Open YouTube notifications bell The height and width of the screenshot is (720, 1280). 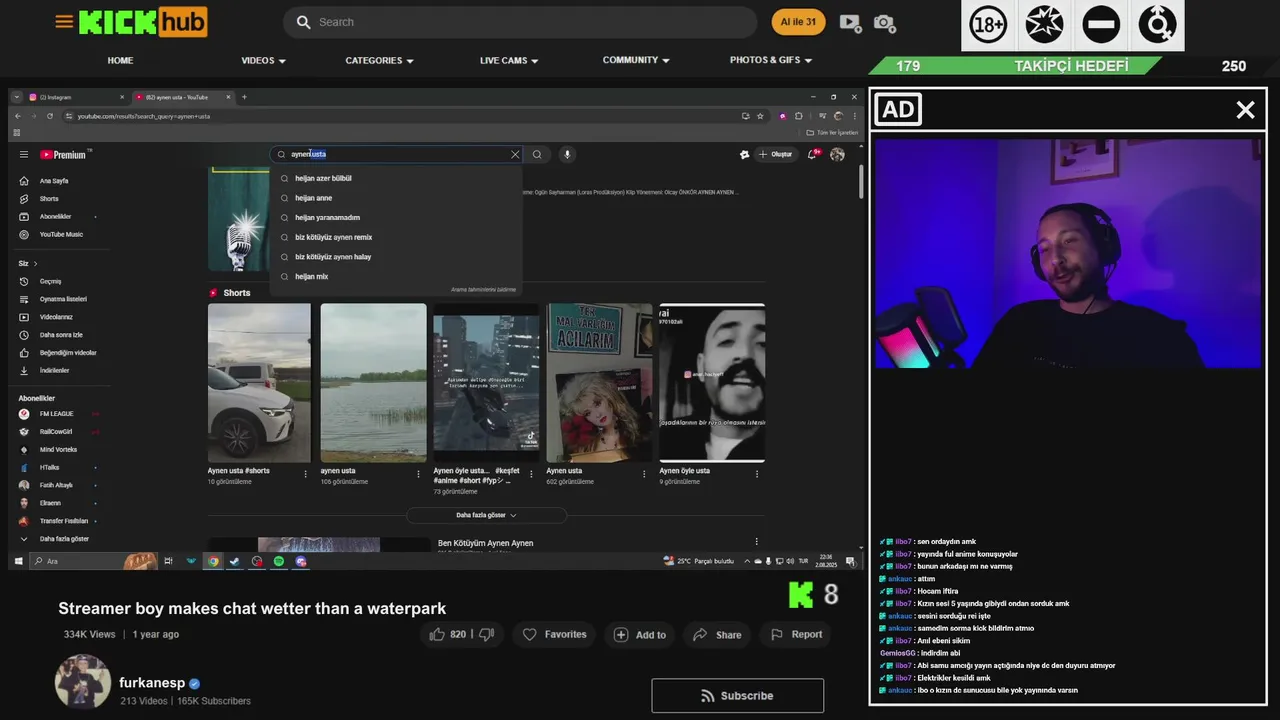pos(814,154)
